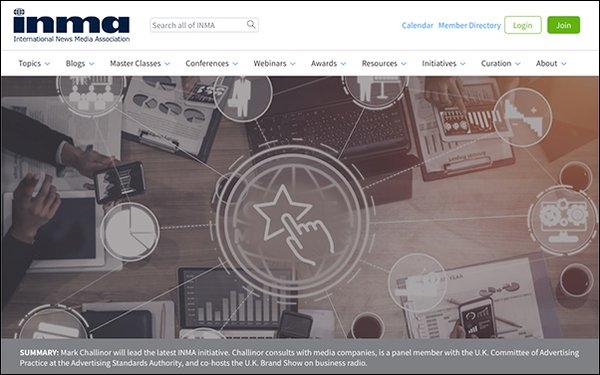
Task: Click the Login button
Action: click(x=522, y=25)
